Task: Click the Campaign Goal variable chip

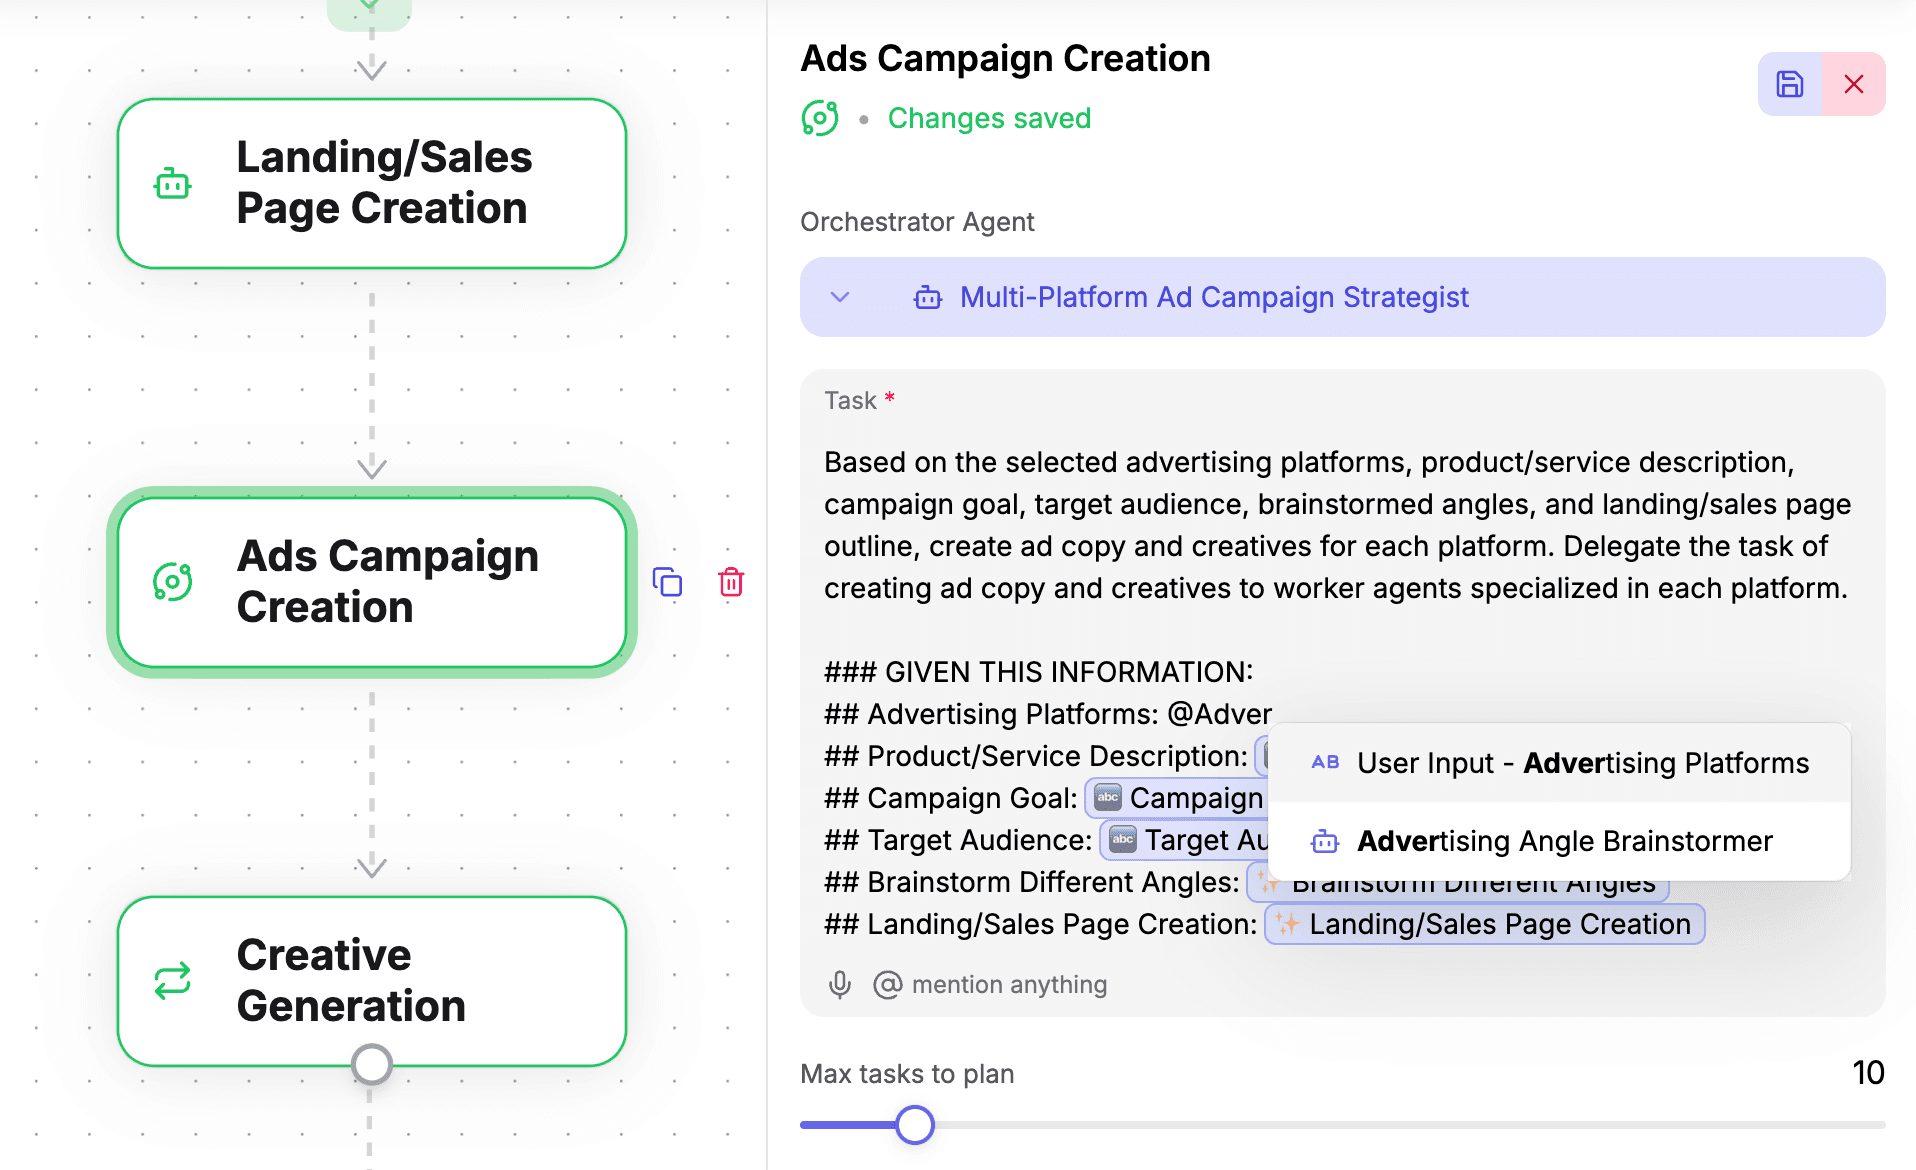Action: pos(1178,798)
